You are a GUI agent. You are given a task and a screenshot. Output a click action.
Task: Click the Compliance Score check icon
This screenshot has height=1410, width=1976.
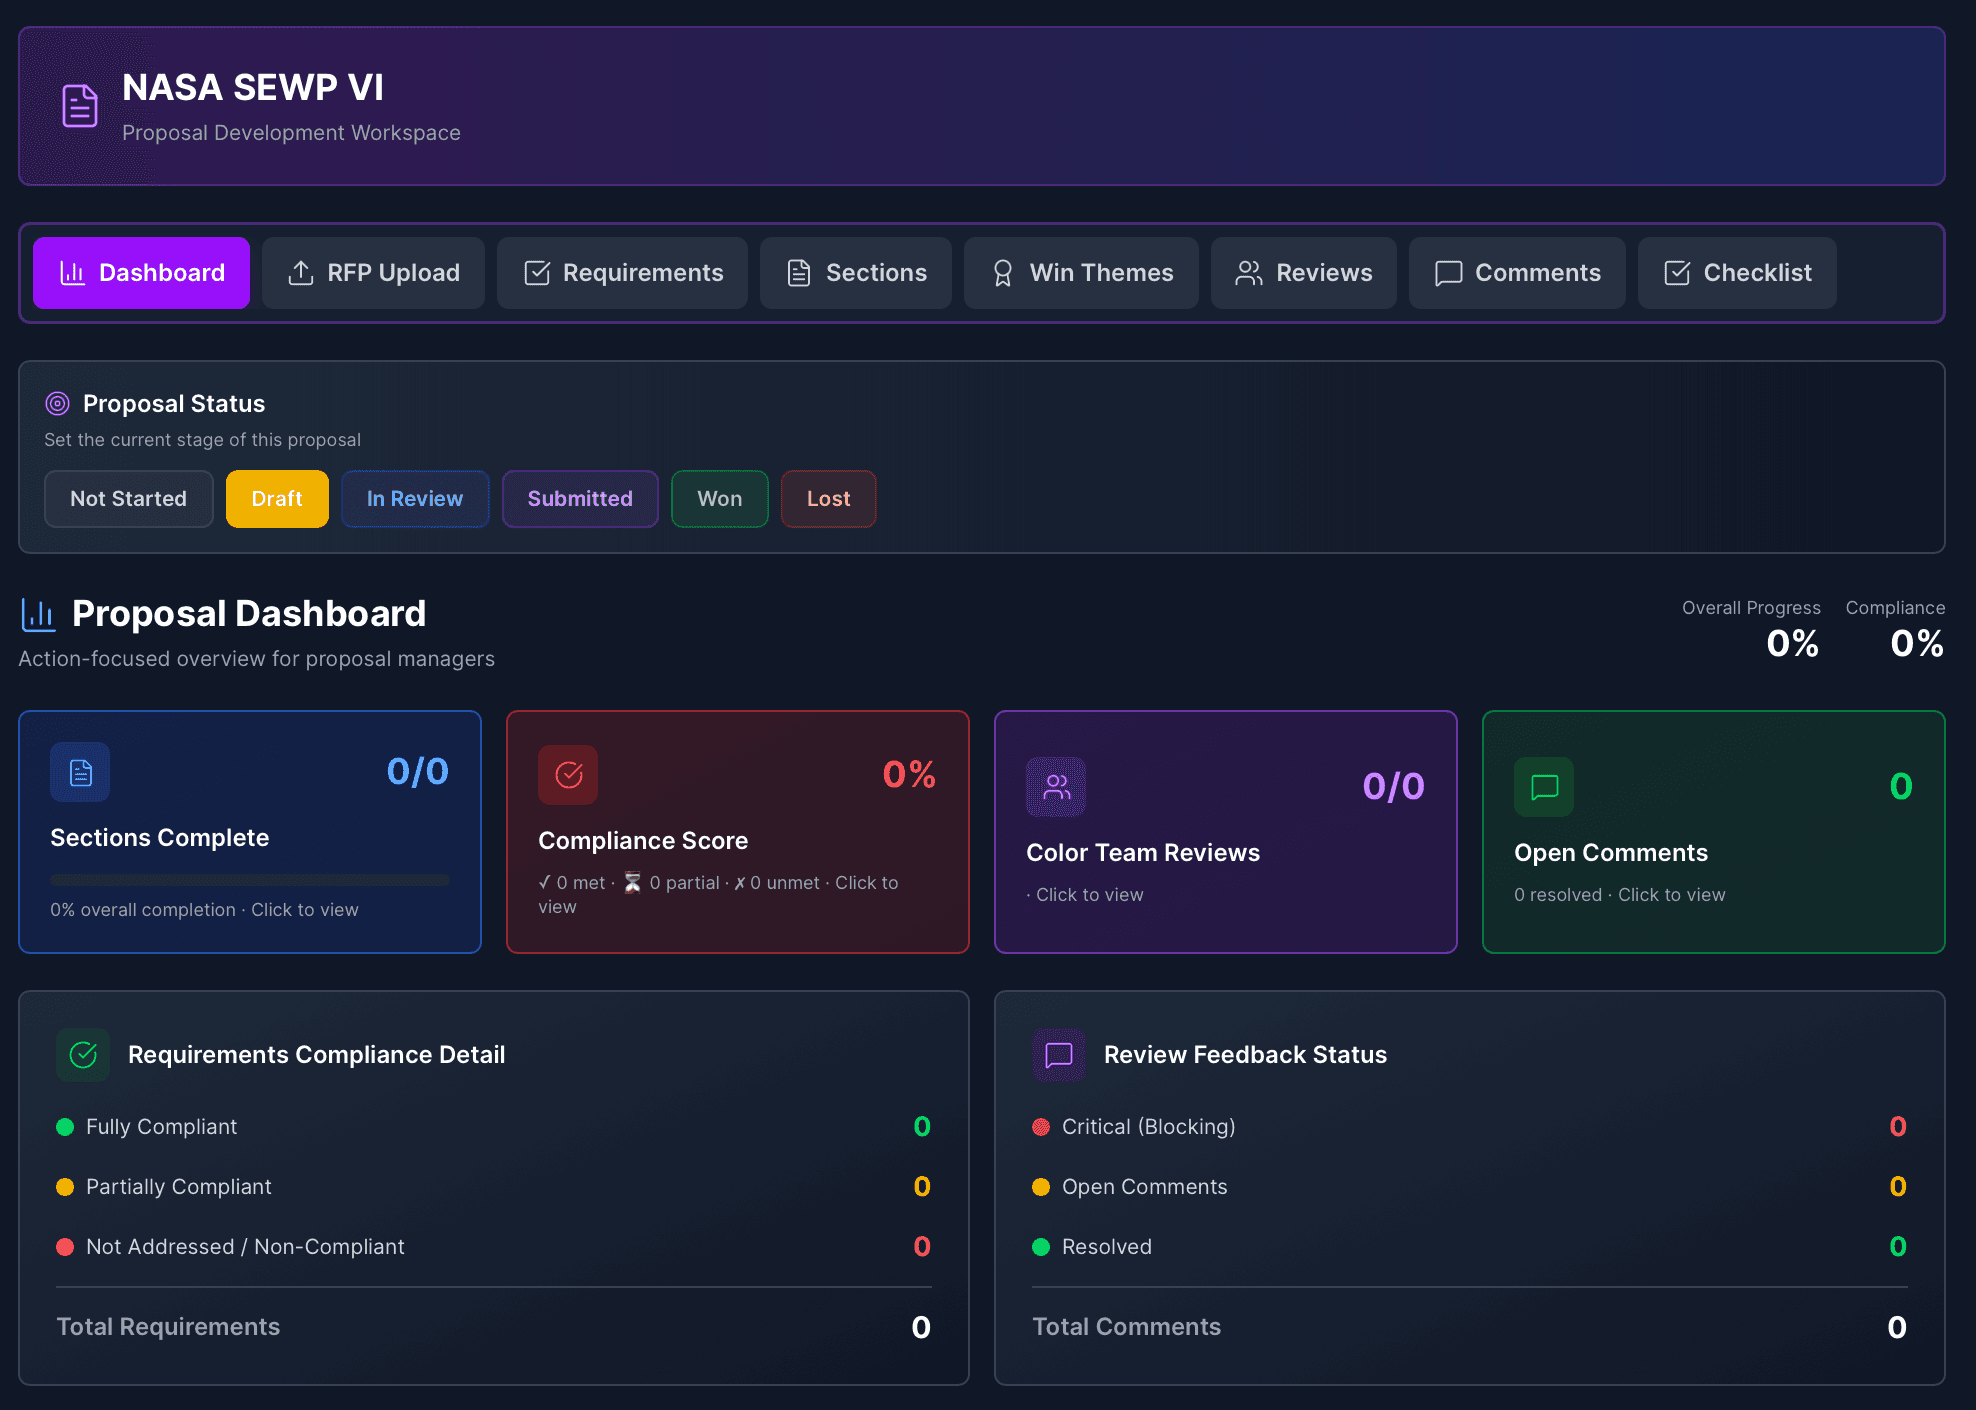click(x=567, y=774)
